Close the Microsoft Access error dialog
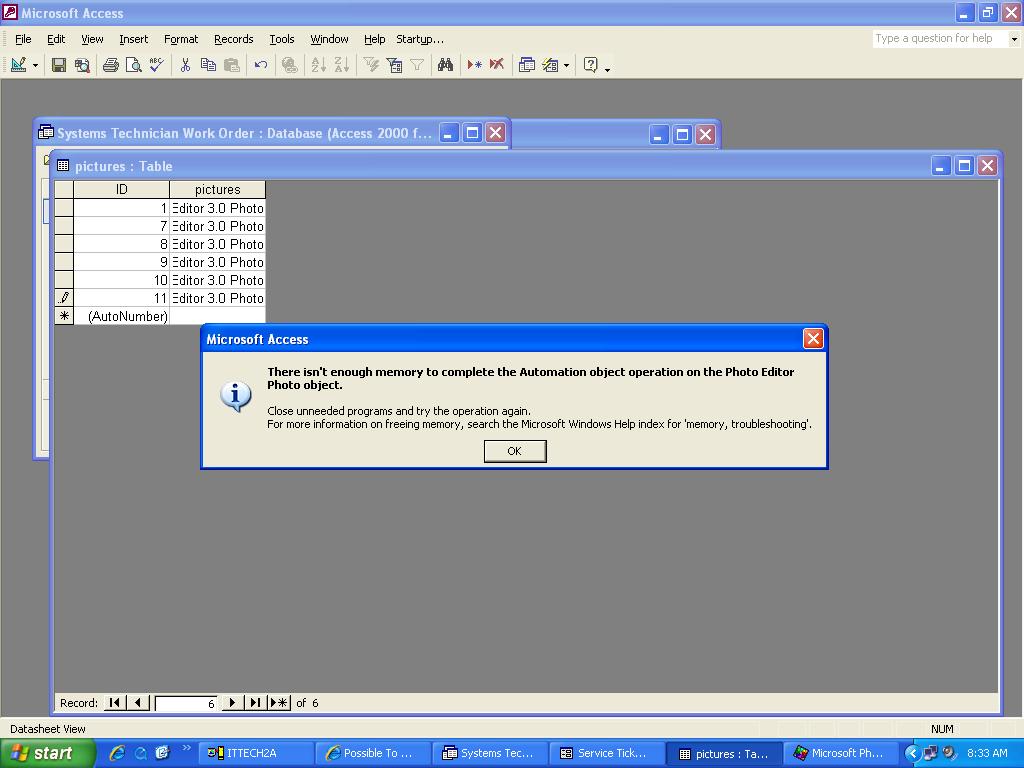 coord(812,339)
